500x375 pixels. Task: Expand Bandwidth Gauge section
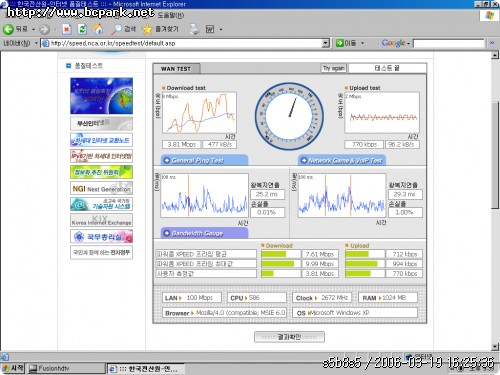pyautogui.click(x=204, y=233)
